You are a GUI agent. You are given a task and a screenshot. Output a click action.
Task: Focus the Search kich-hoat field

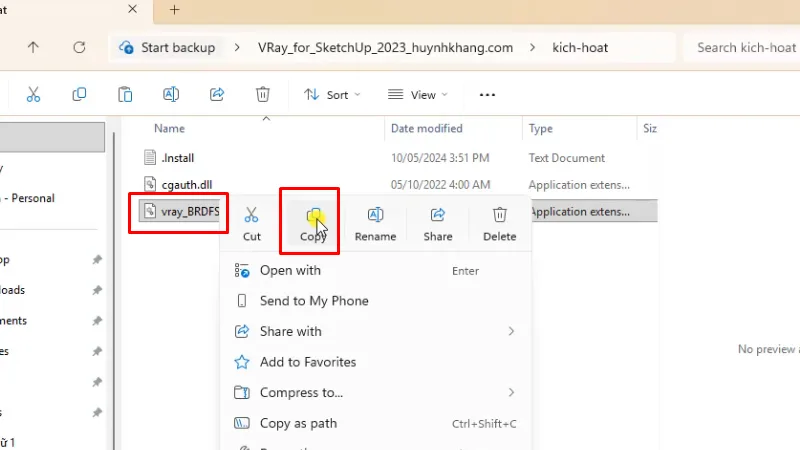coord(742,47)
